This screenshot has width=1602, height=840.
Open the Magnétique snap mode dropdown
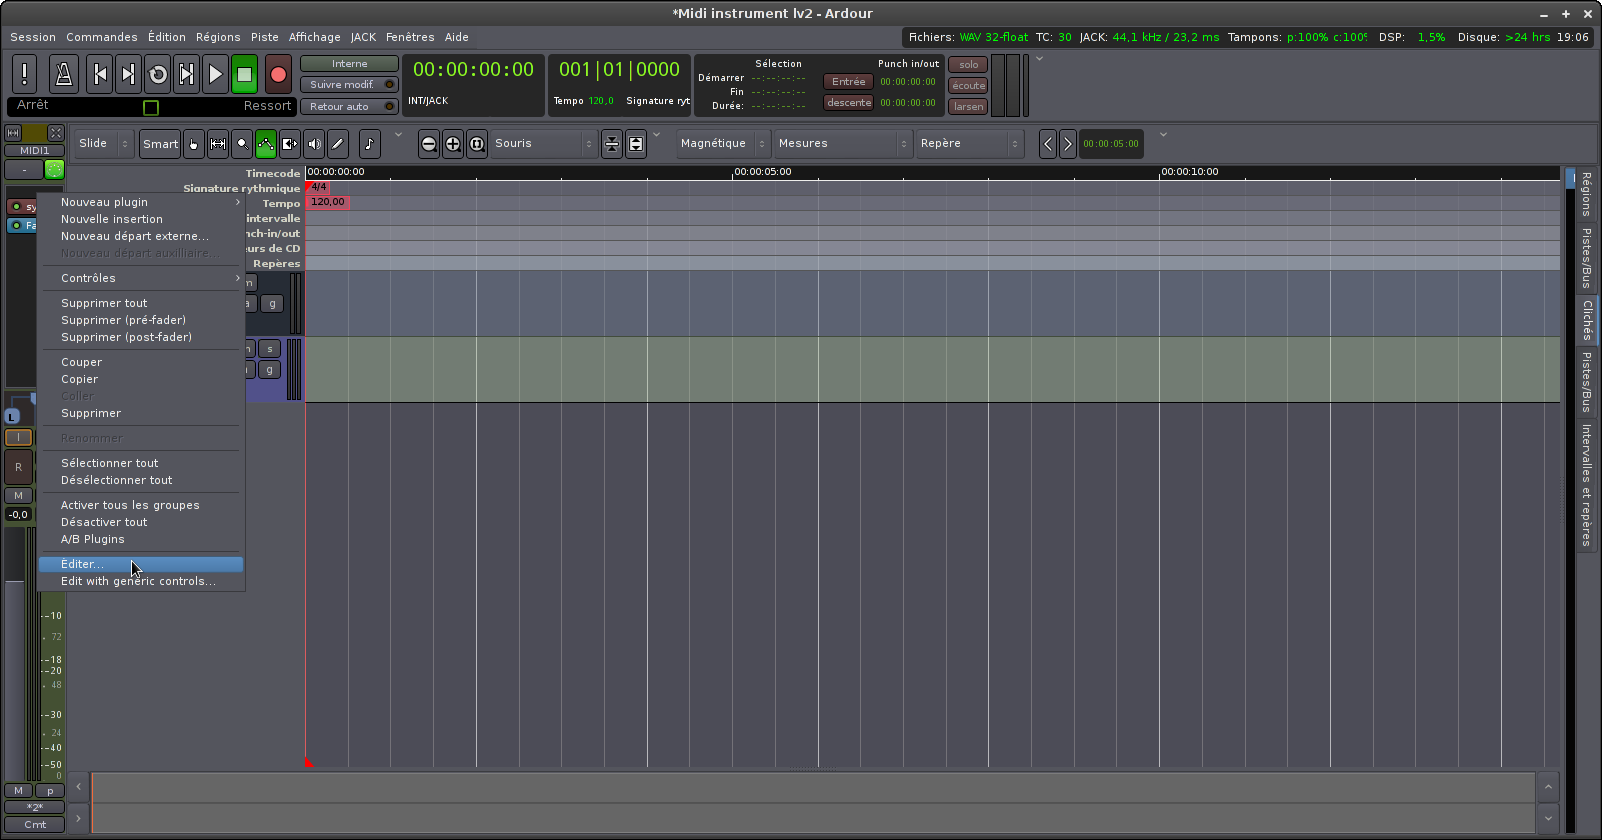pos(722,144)
